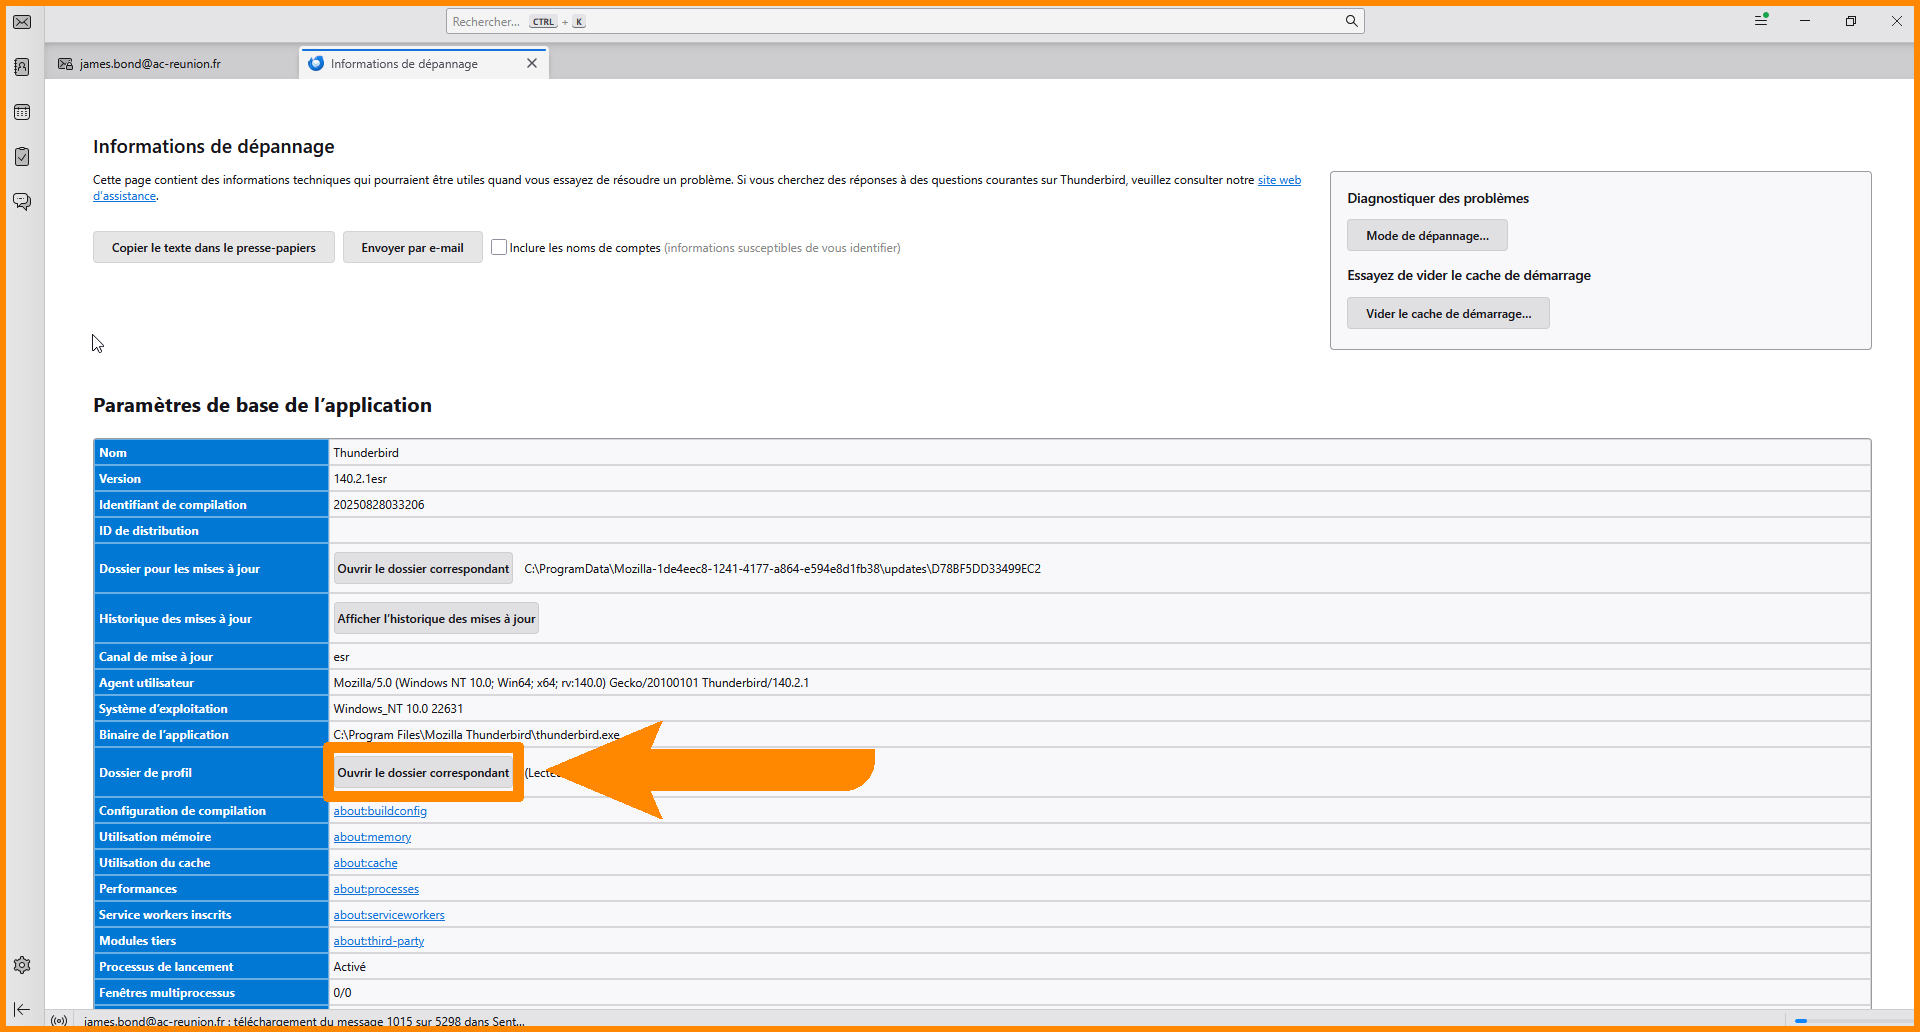Image resolution: width=1920 pixels, height=1032 pixels.
Task: Open the about:memory link
Action: click(x=372, y=837)
